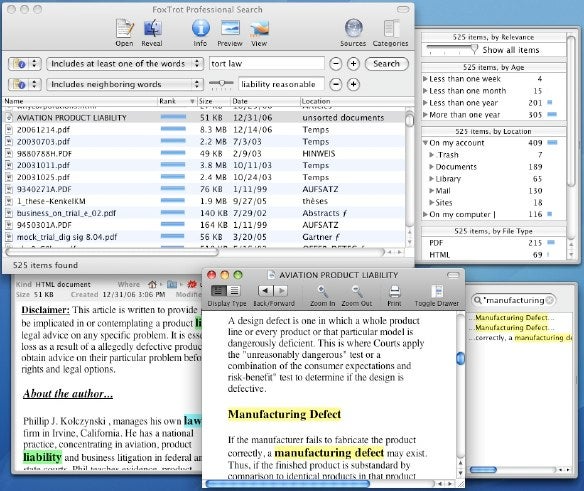The height and width of the screenshot is (491, 584).
Task: Select the 'AVIATION PRODUCT LIABILITY' result row
Action: (x=203, y=117)
